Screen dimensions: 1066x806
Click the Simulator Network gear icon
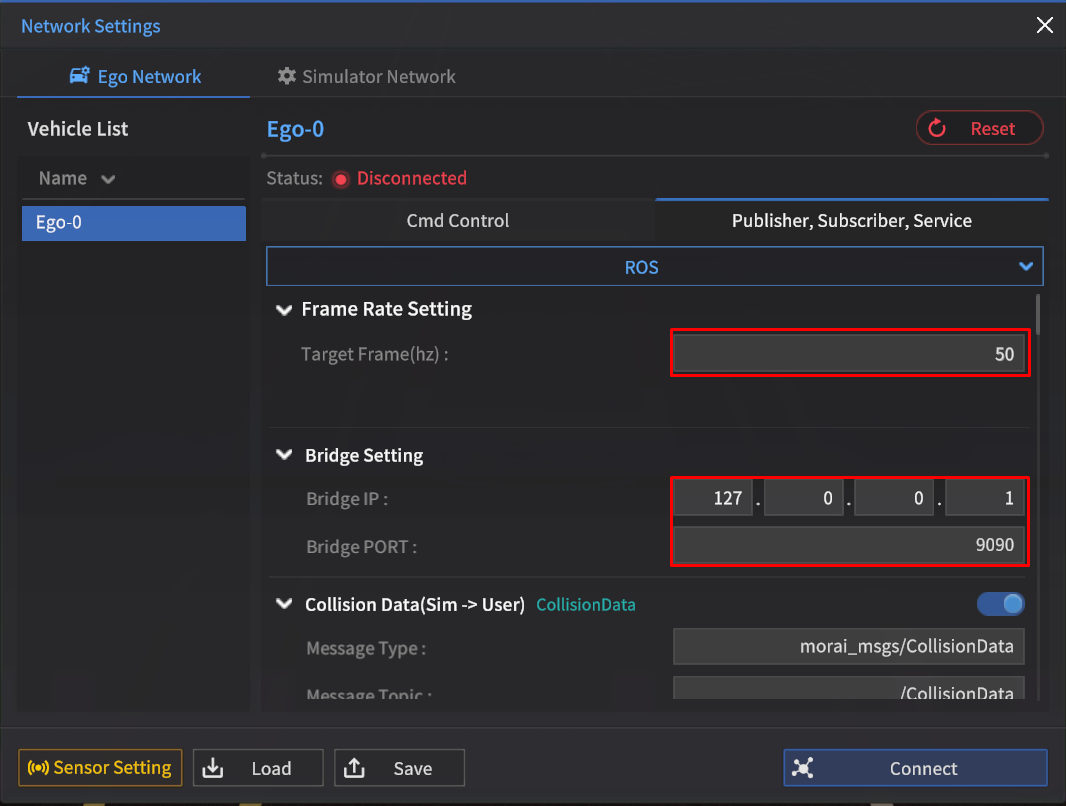(287, 76)
